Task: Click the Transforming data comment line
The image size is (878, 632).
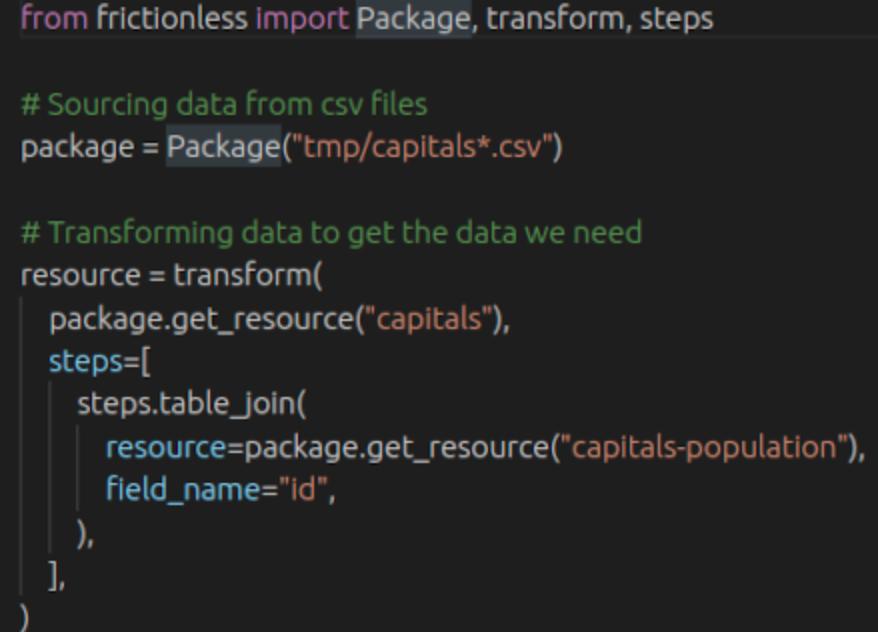Action: click(x=331, y=232)
